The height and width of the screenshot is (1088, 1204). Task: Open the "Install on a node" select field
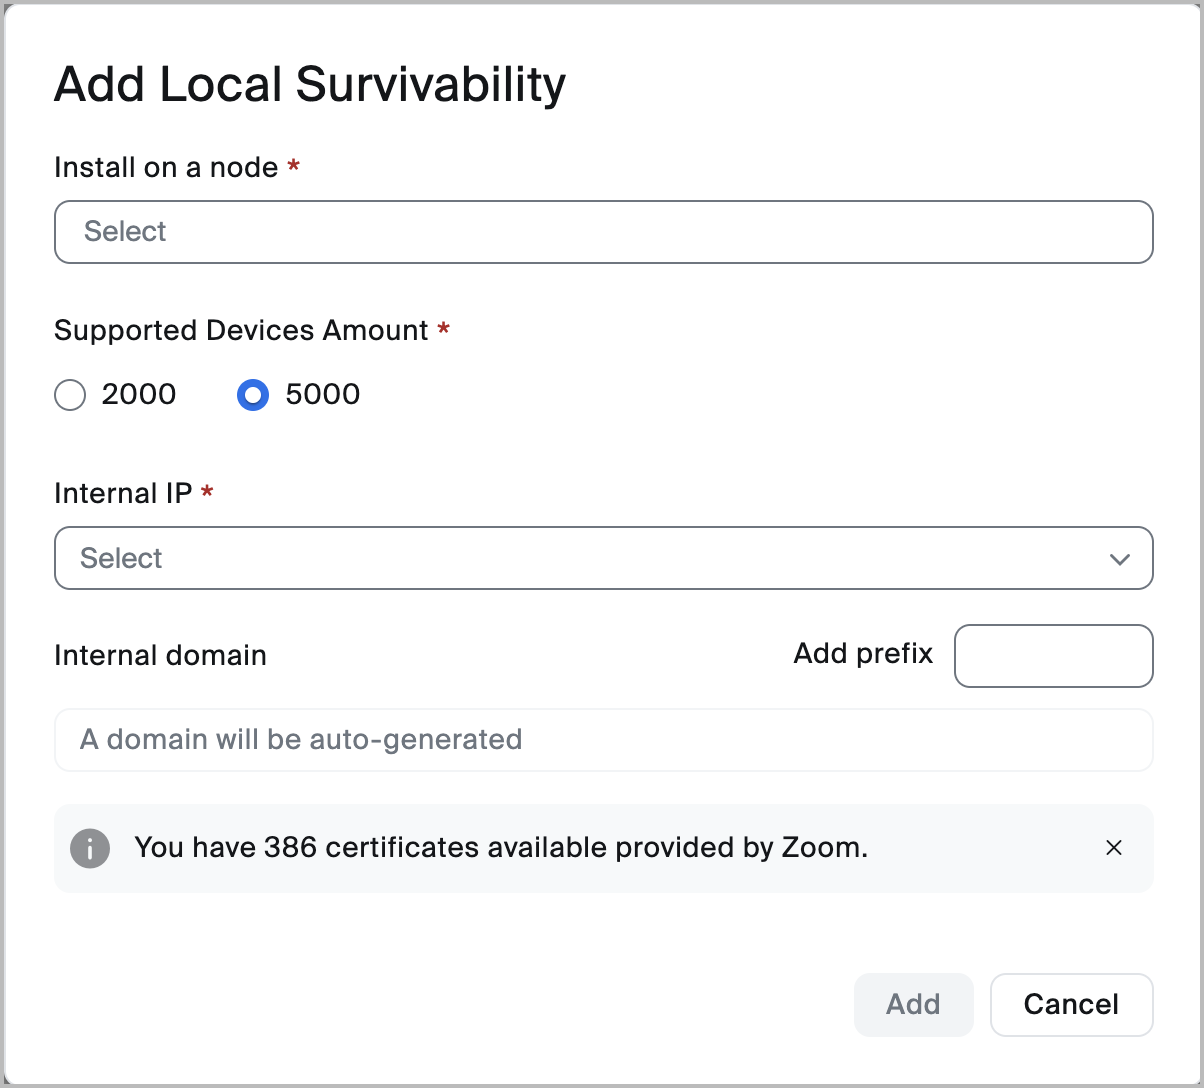(603, 232)
